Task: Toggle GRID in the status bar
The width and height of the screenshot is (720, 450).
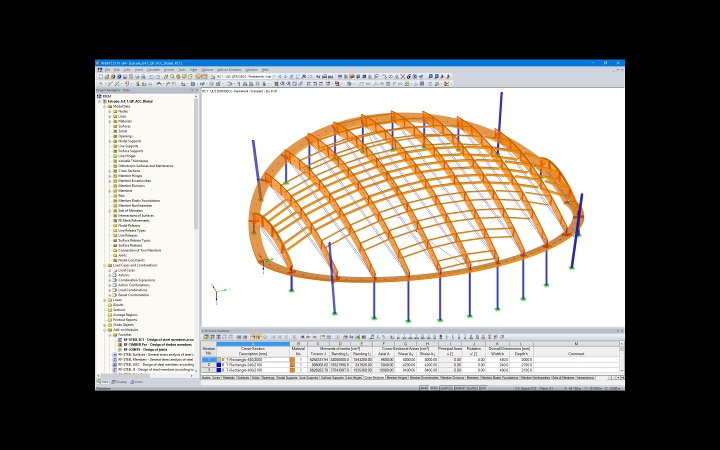Action: click(x=434, y=388)
